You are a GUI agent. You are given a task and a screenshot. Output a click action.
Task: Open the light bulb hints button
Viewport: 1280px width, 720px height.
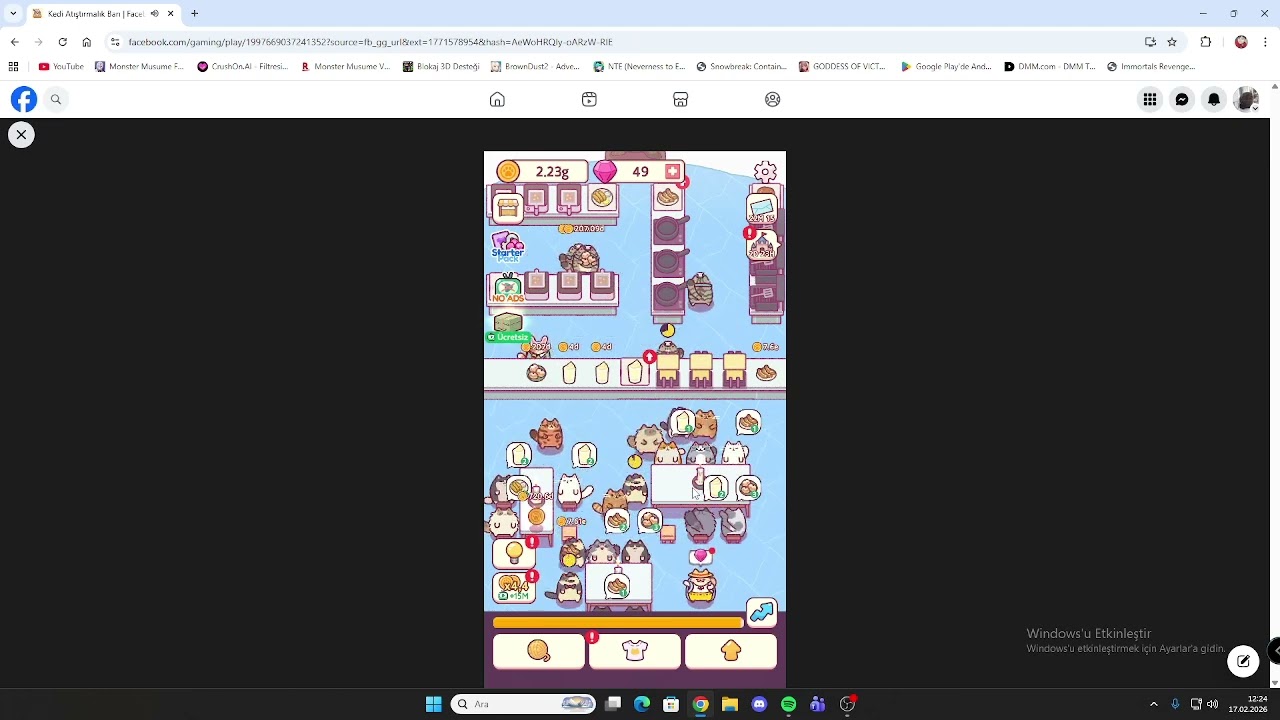point(514,552)
